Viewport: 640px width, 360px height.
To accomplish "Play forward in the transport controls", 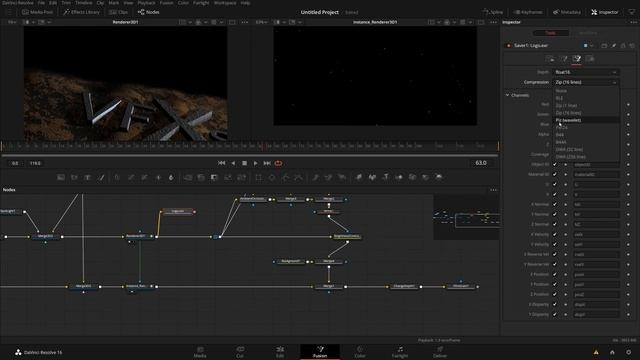I will click(x=256, y=163).
